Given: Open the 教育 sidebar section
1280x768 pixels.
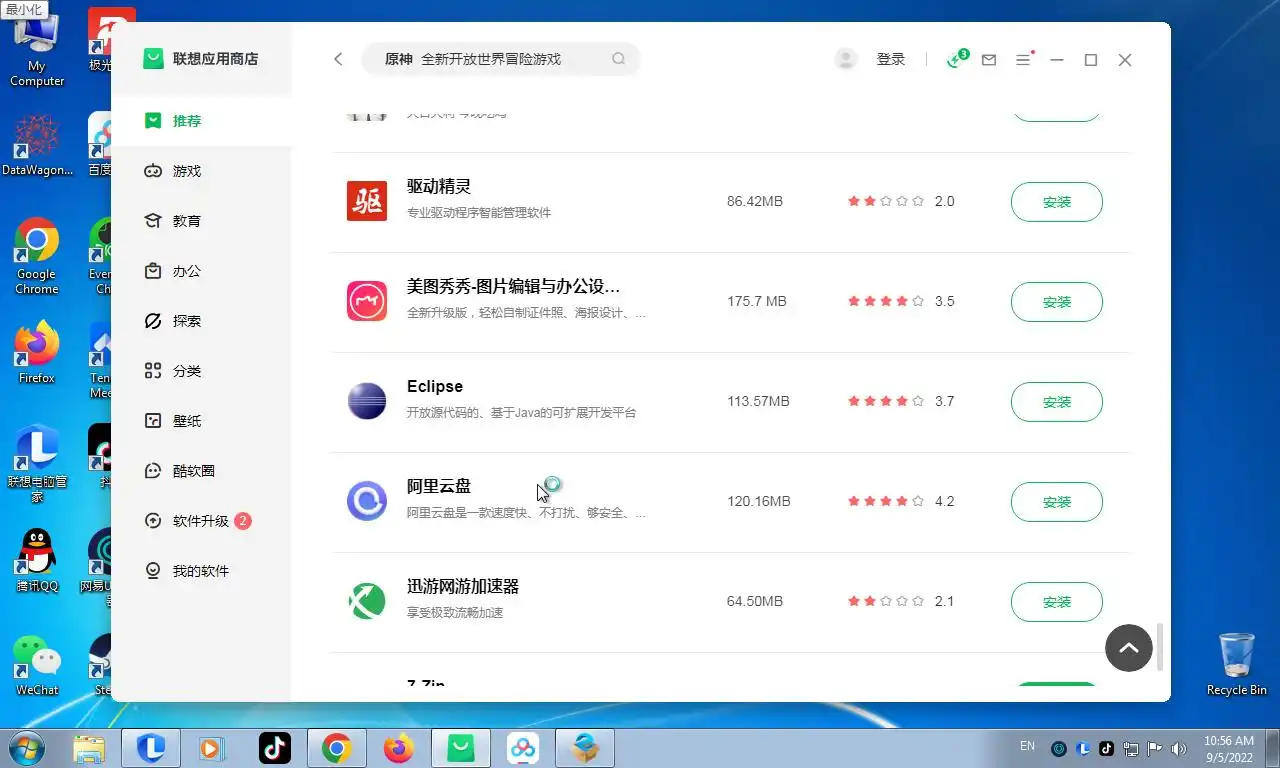Looking at the screenshot, I should (201, 221).
